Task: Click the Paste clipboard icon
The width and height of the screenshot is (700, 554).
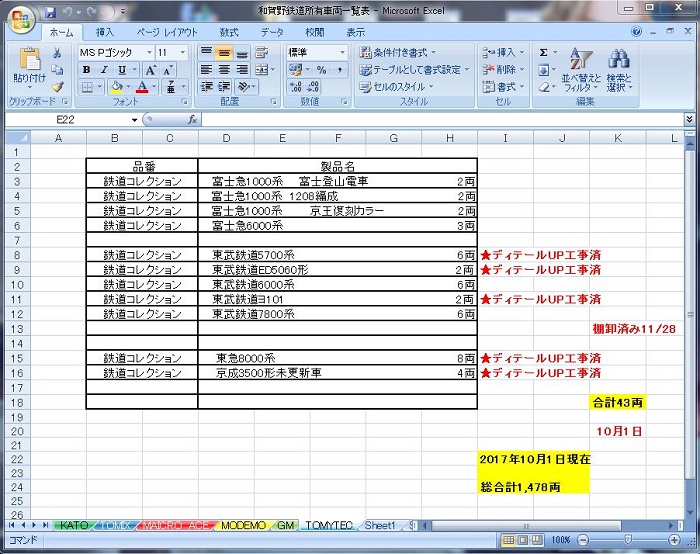Action: (x=29, y=59)
